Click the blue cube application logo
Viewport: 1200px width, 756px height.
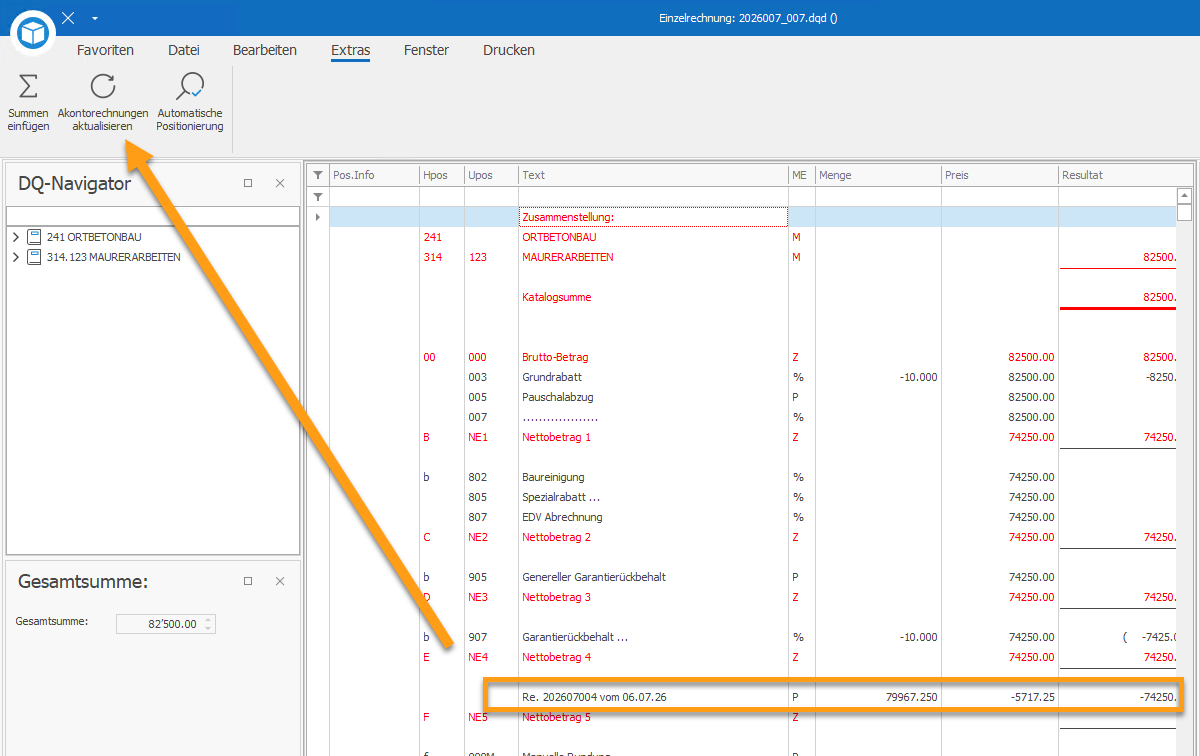(x=34, y=33)
